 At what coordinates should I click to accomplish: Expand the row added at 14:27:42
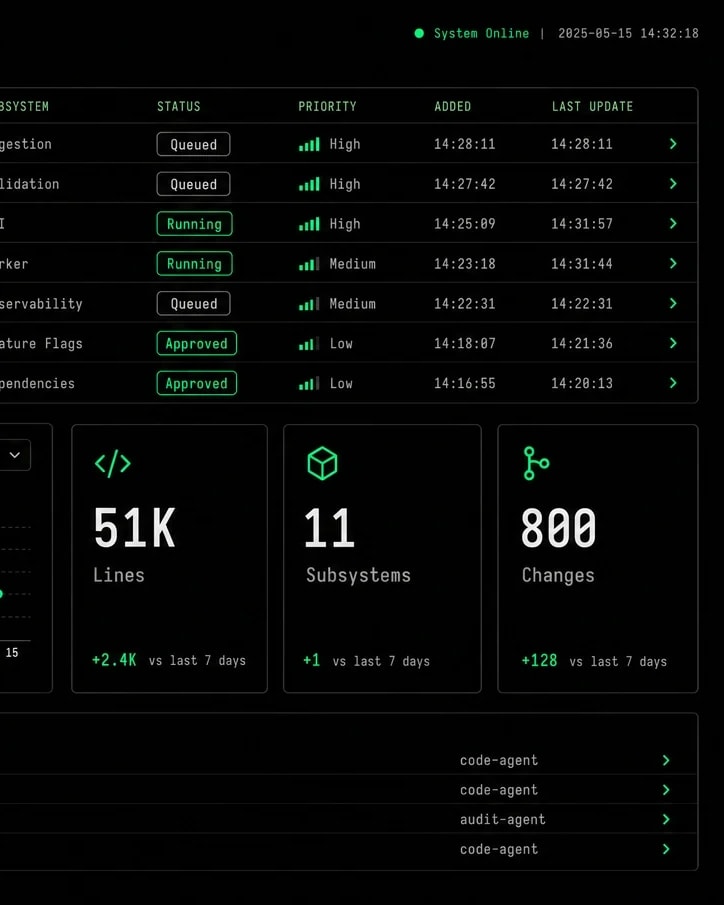coord(673,184)
